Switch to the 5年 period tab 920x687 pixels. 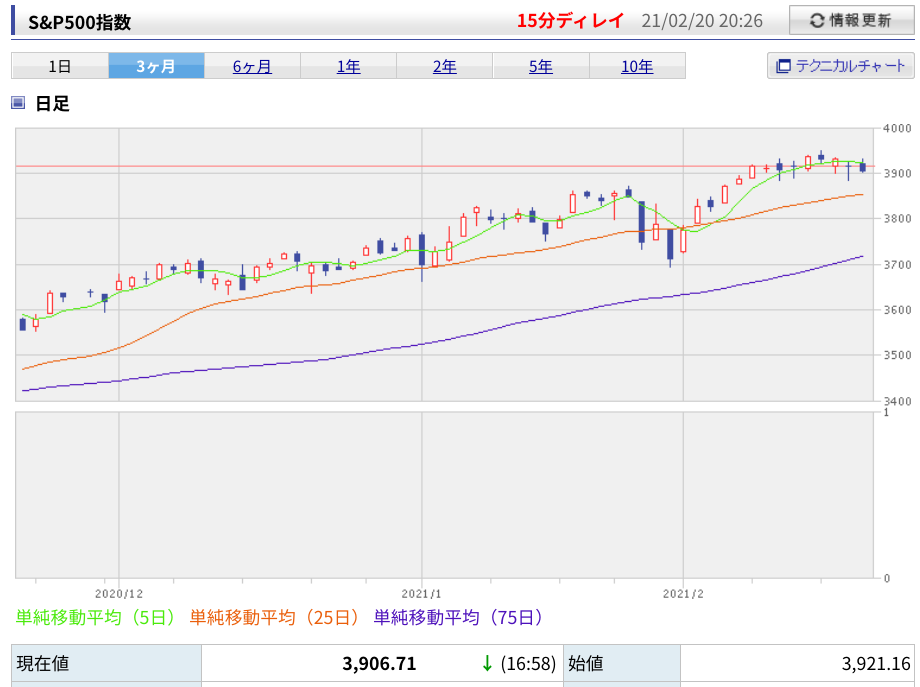click(541, 66)
